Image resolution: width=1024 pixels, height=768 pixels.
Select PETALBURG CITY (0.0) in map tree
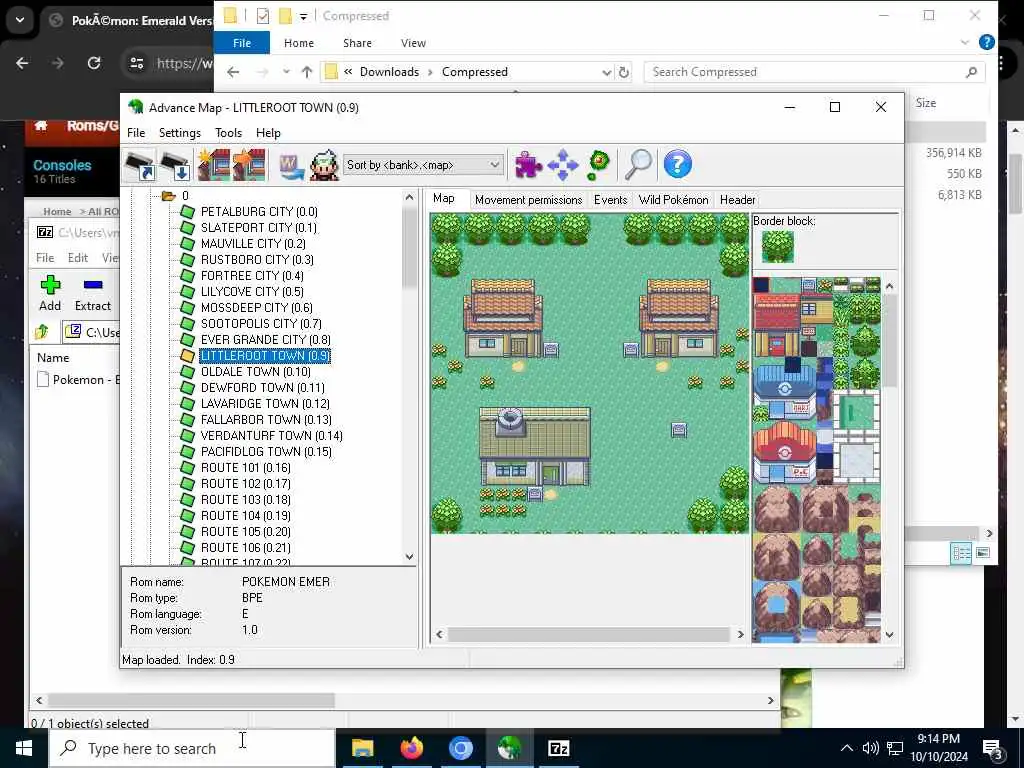259,212
